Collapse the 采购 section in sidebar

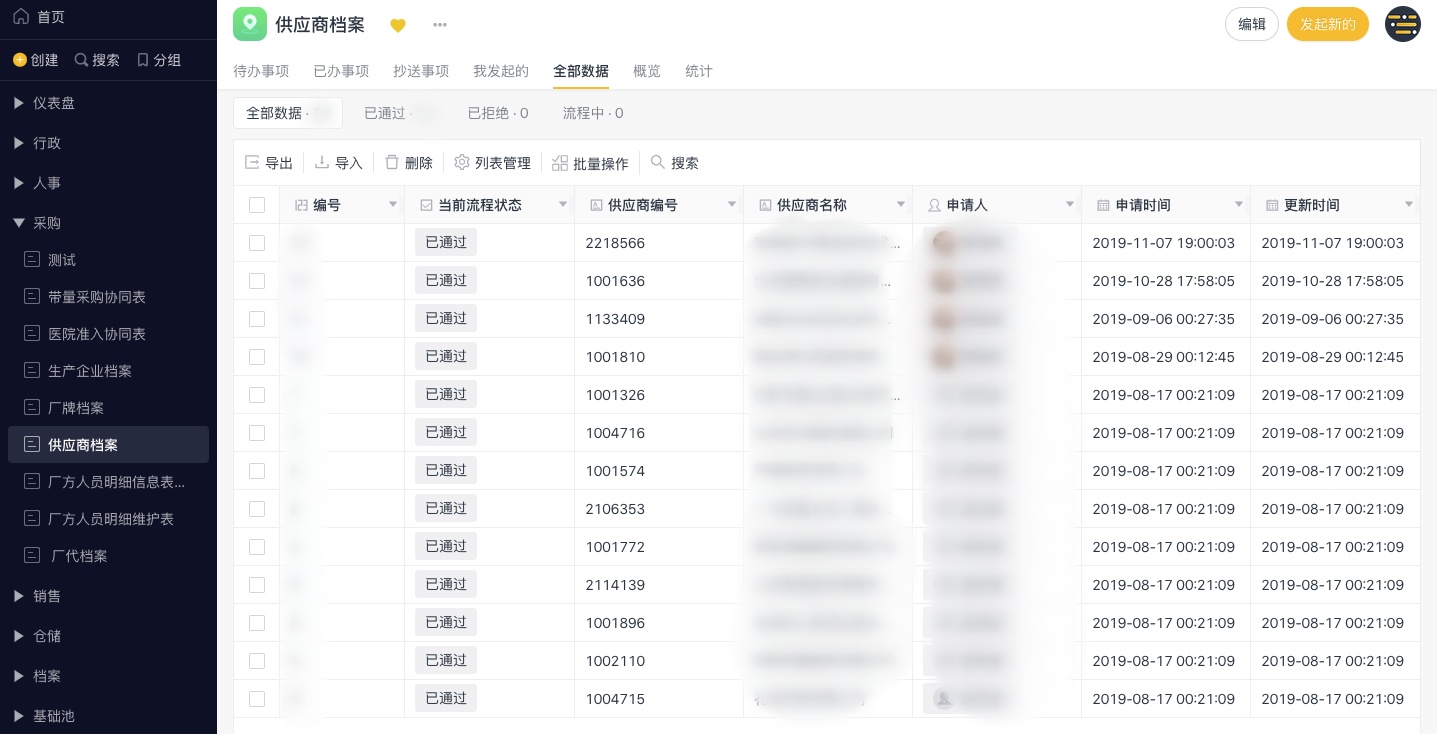(x=19, y=223)
